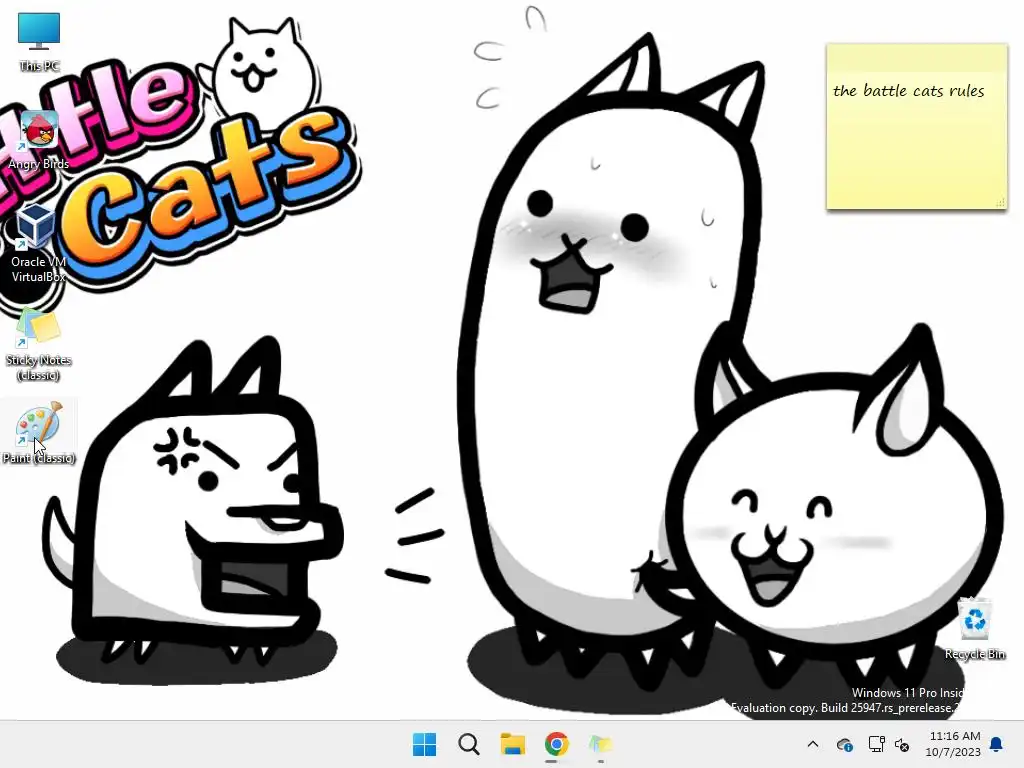1024x768 pixels.
Task: Click the Angry Birds label text
Action: (x=39, y=164)
